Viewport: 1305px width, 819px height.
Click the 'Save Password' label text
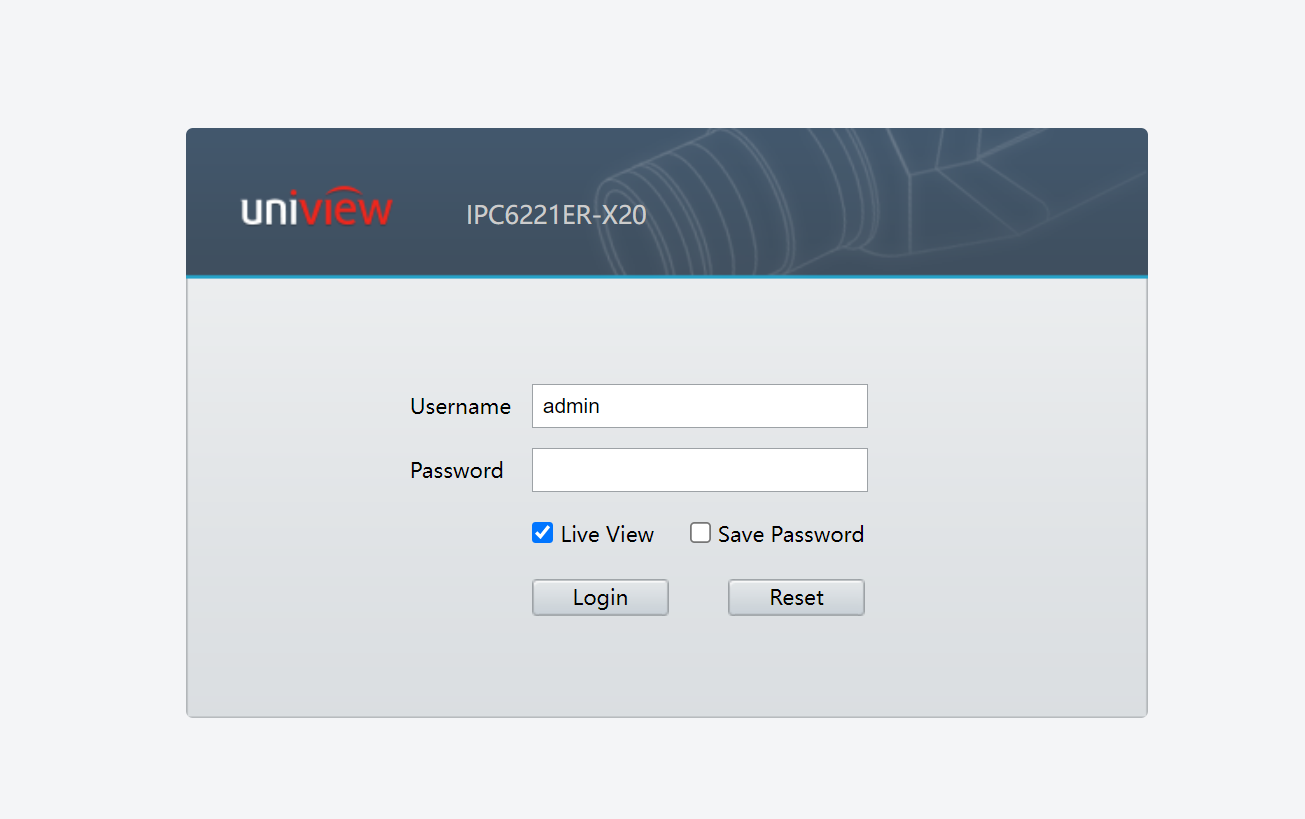(790, 534)
